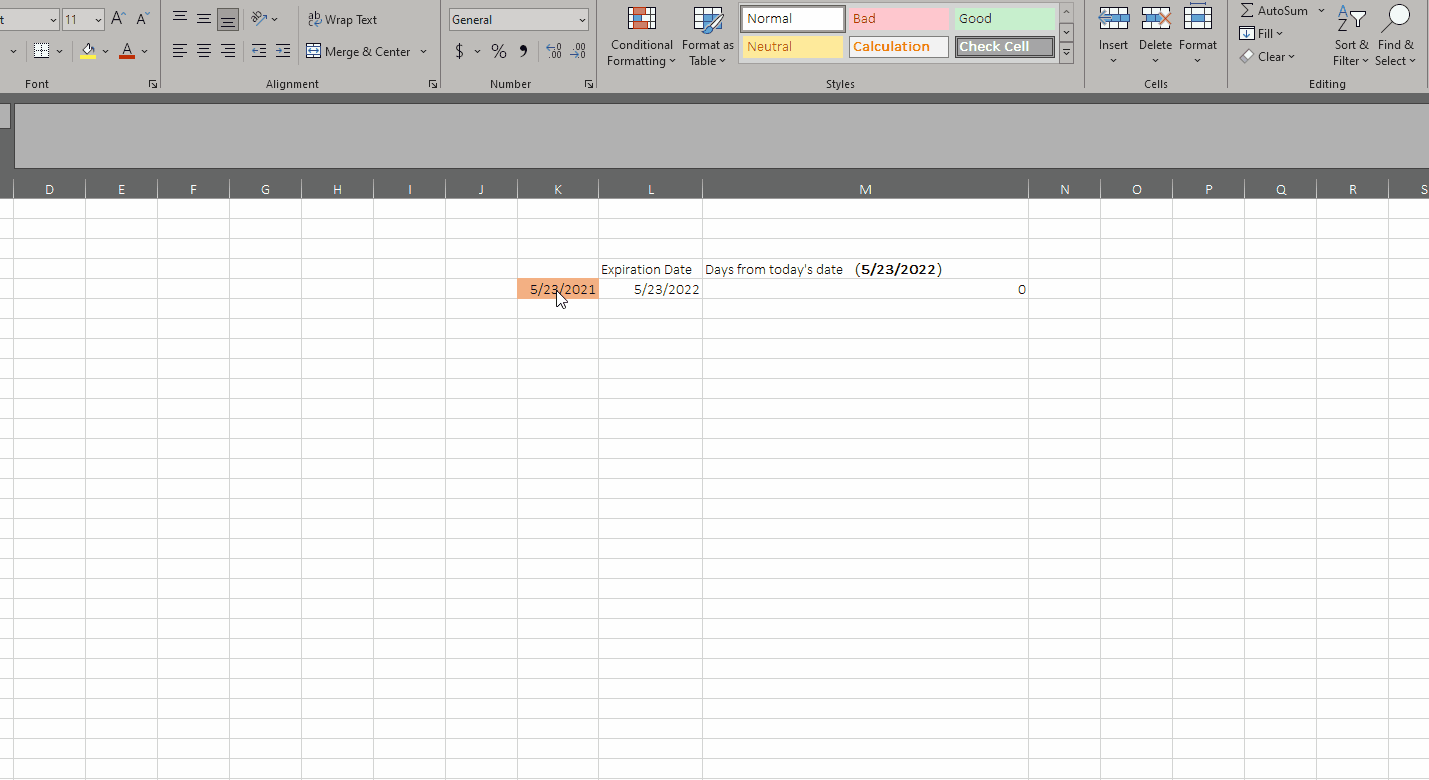The height and width of the screenshot is (780, 1429).
Task: Apply borders with the borders icon
Action: coord(41,51)
